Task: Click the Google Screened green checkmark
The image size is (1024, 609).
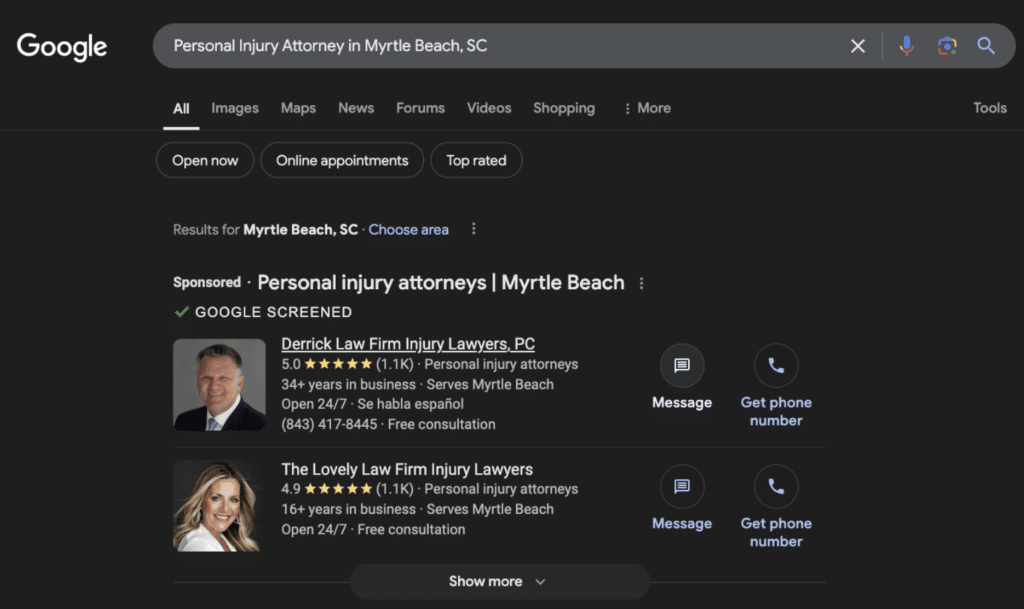Action: 182,312
